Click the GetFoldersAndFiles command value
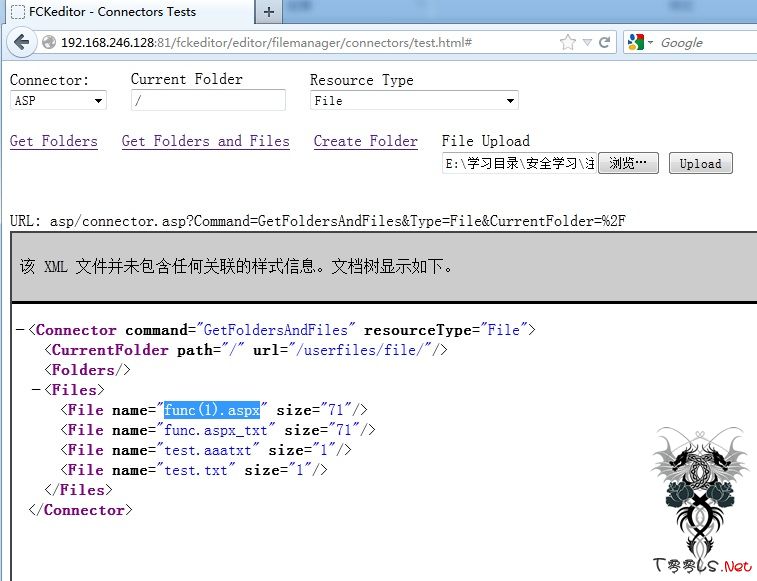The height and width of the screenshot is (581, 757). click(276, 330)
